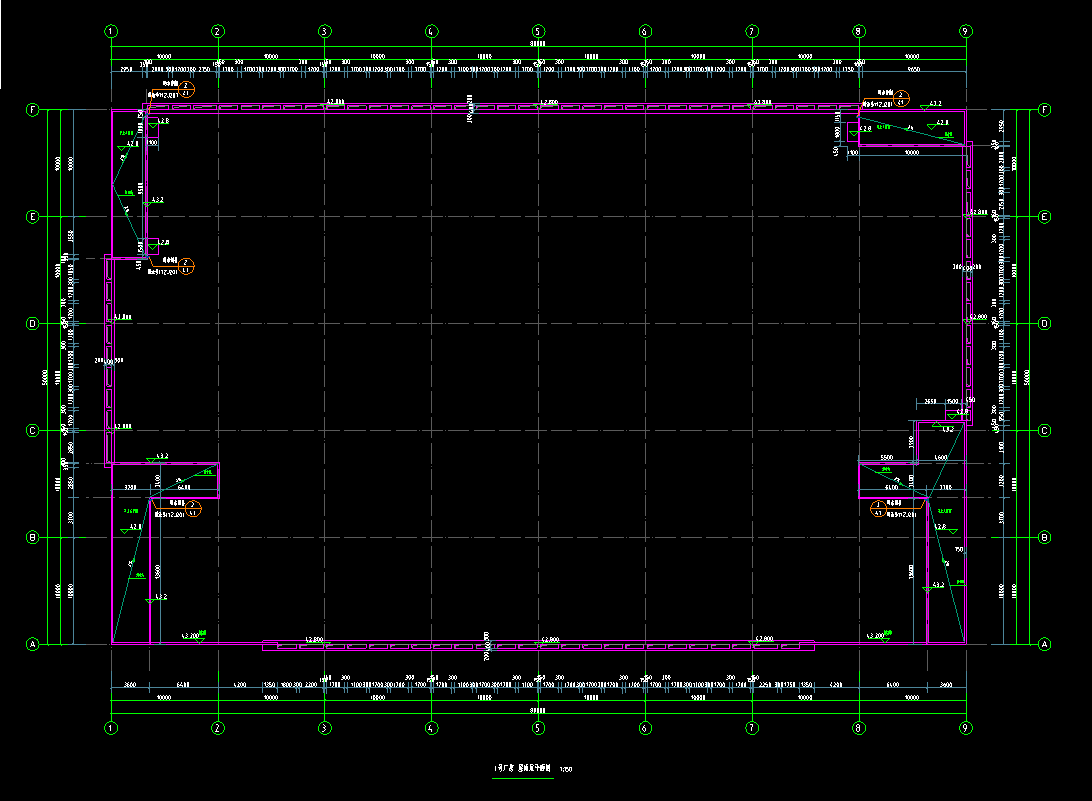Pick grid bubble 7 in the top row
This screenshot has height=801, width=1092.
[752, 31]
